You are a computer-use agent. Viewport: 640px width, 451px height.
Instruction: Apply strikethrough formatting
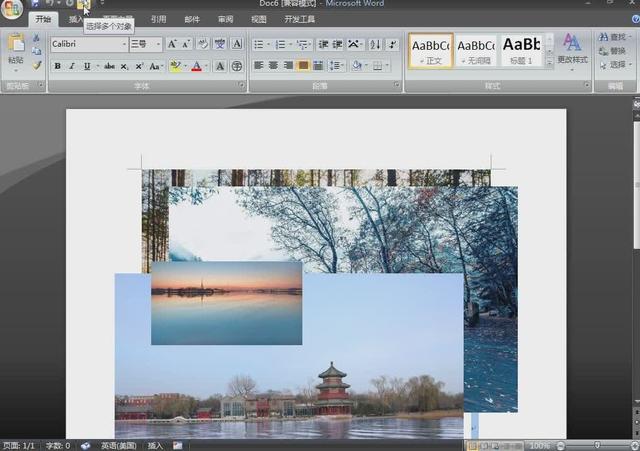[x=109, y=66]
